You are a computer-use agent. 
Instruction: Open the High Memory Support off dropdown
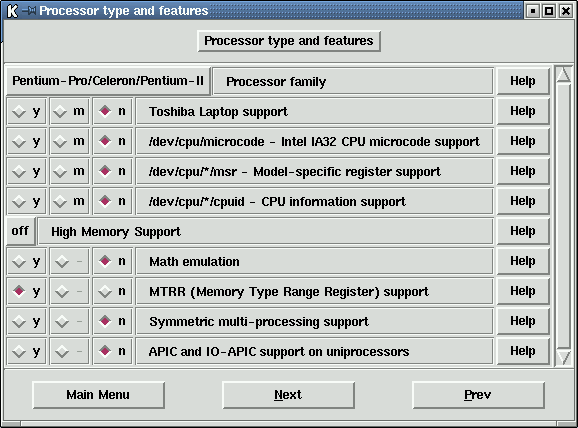pos(21,231)
